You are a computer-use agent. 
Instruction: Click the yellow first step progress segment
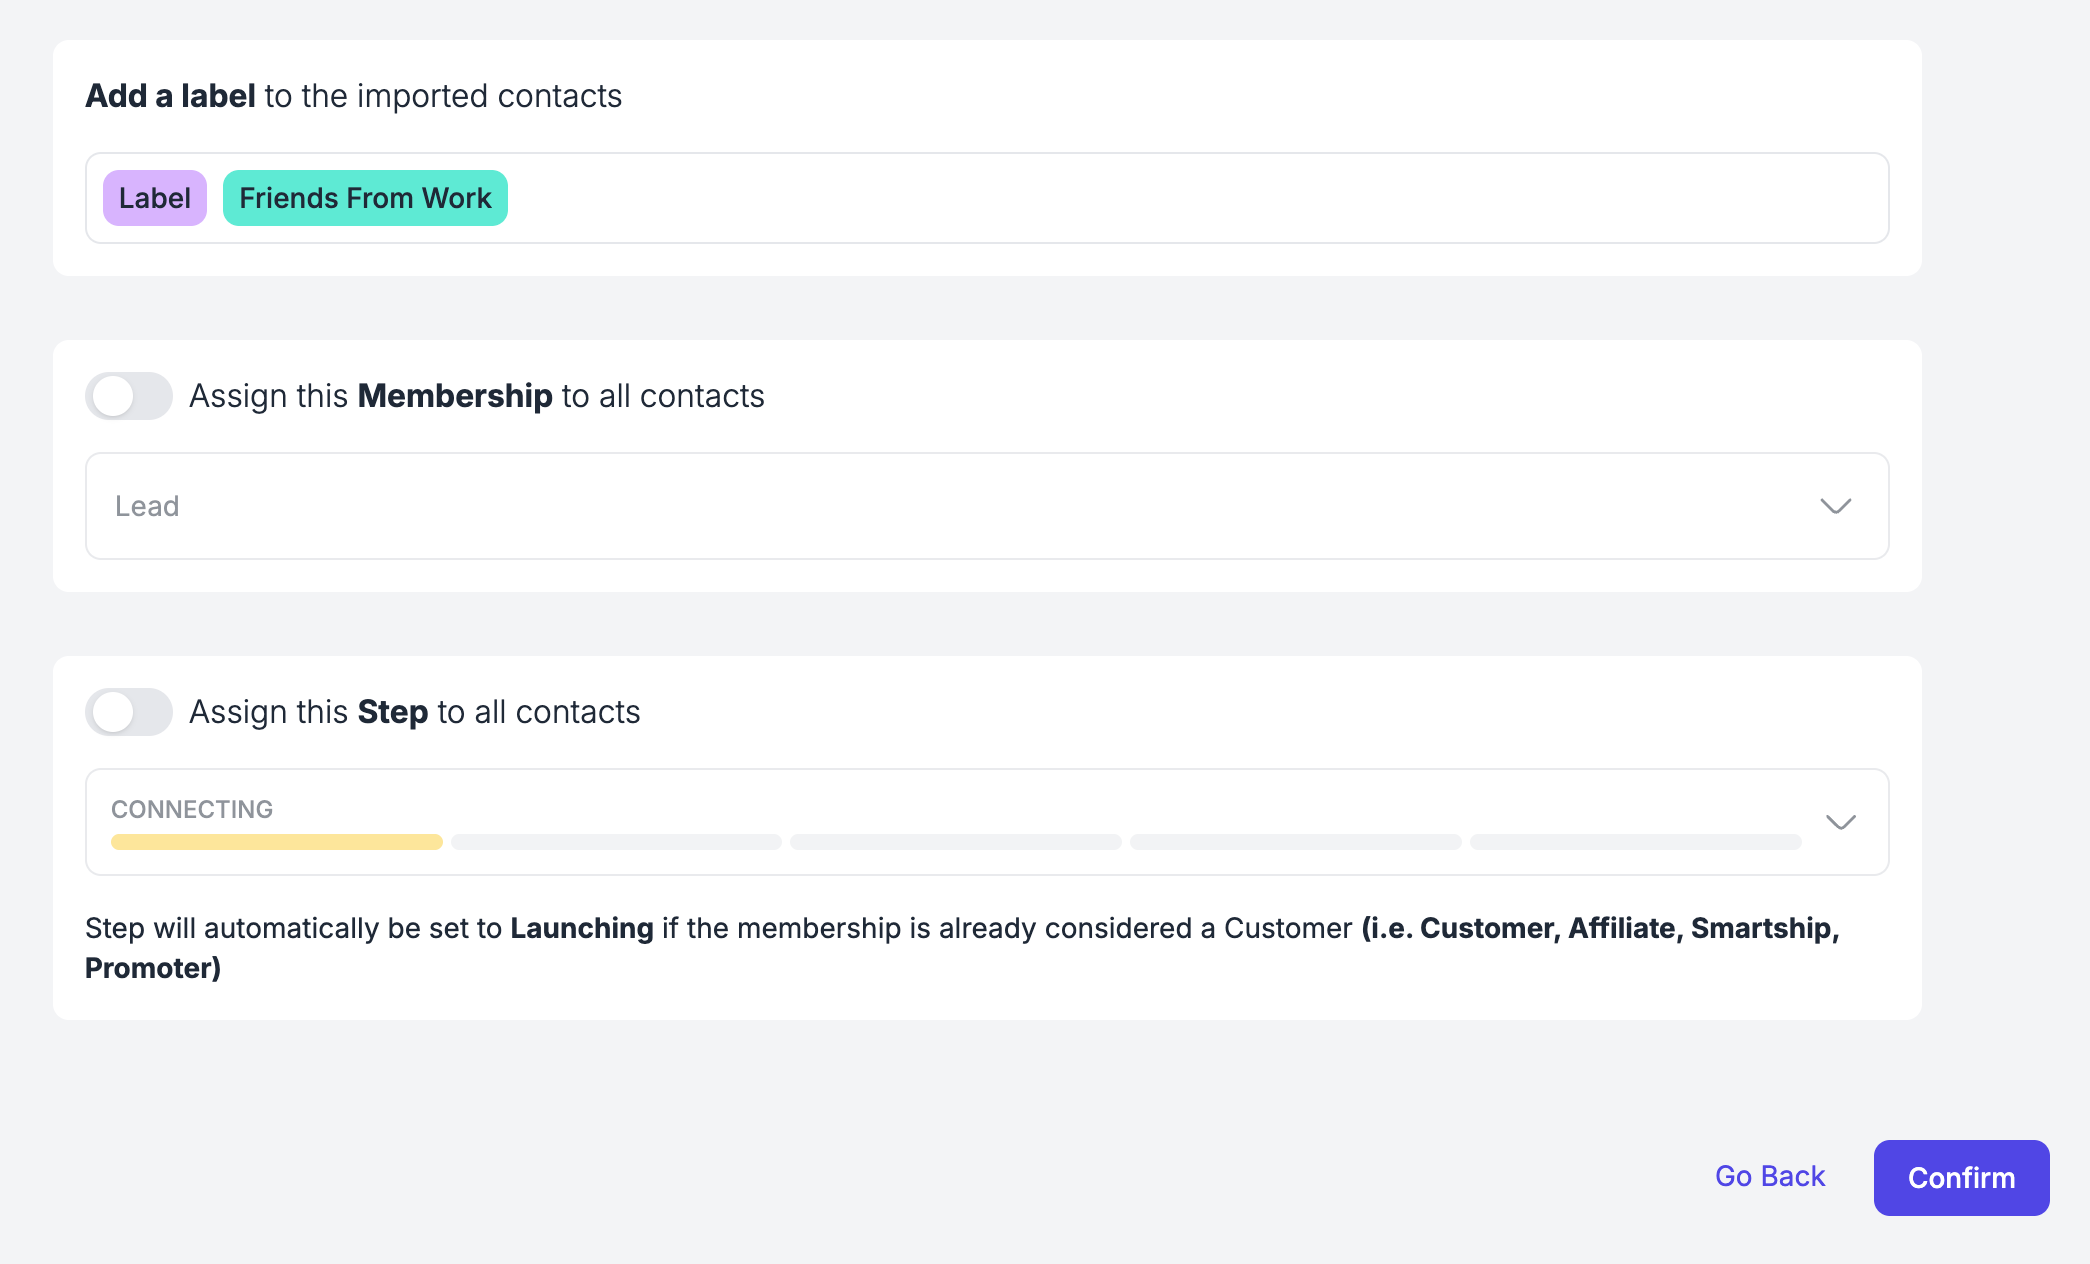click(276, 842)
